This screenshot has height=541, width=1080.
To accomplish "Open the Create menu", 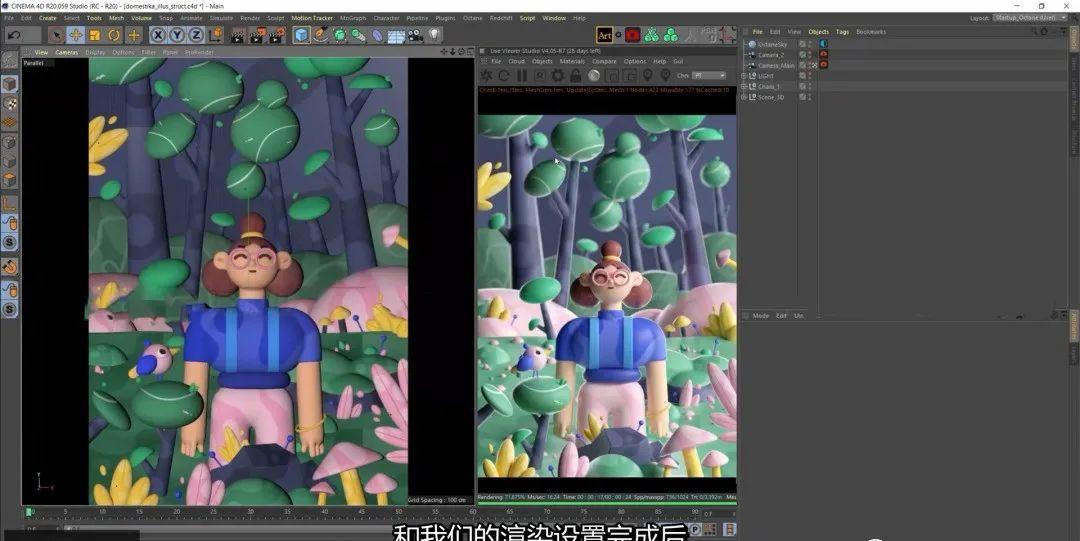I will click(x=48, y=18).
